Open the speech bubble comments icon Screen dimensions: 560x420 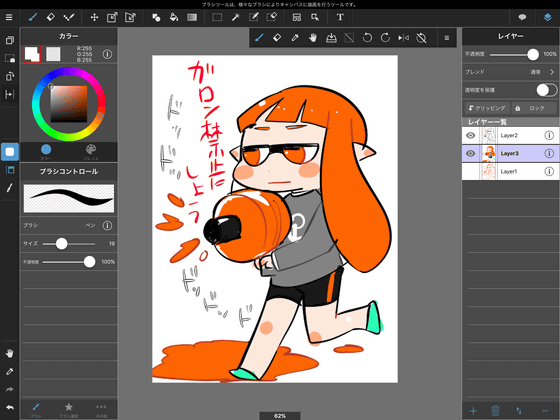522,17
